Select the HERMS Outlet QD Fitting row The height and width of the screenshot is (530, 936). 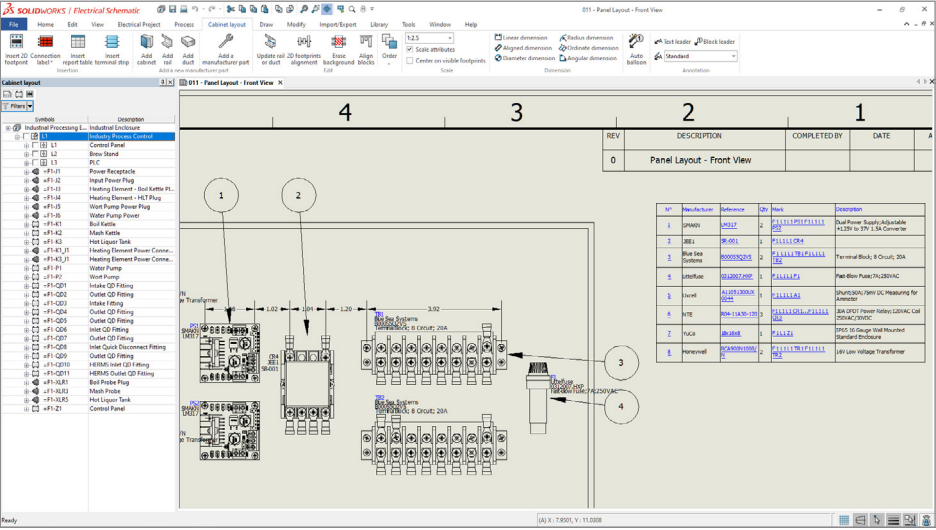pyautogui.click(x=88, y=374)
